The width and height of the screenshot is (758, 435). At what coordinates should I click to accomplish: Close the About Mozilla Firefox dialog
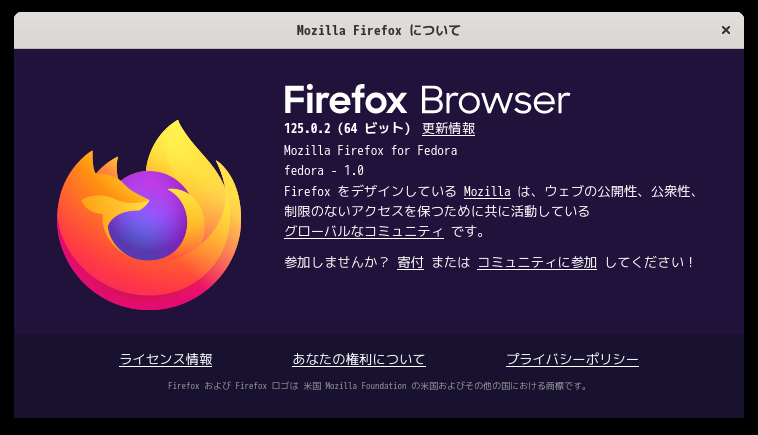[x=726, y=30]
